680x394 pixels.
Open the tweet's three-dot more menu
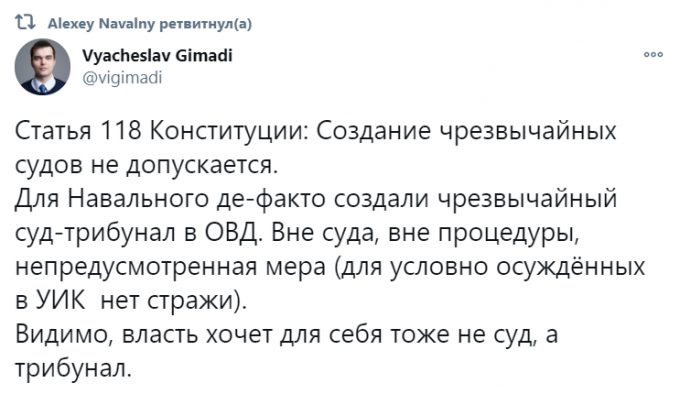(x=653, y=55)
